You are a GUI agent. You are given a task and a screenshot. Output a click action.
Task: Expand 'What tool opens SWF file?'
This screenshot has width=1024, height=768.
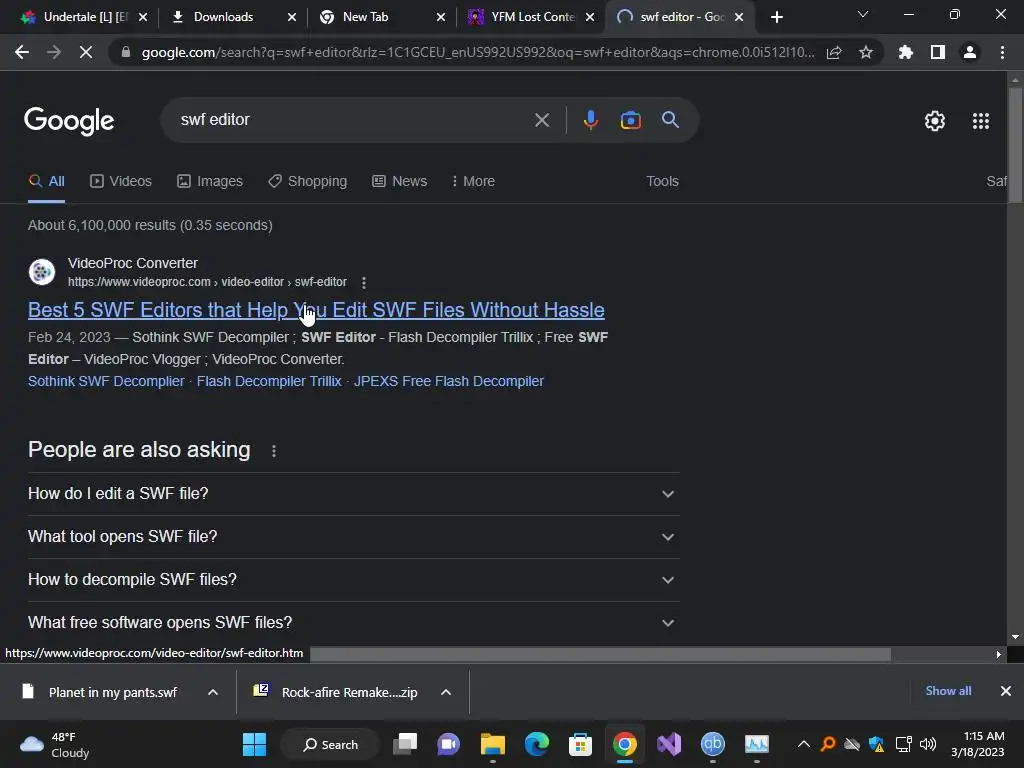[353, 537]
